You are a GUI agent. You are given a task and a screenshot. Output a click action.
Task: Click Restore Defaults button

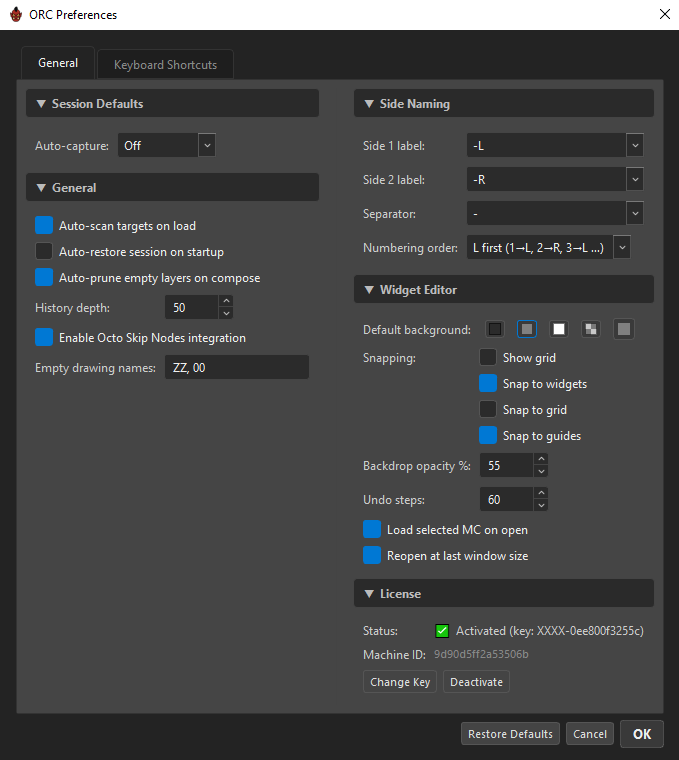click(x=510, y=734)
